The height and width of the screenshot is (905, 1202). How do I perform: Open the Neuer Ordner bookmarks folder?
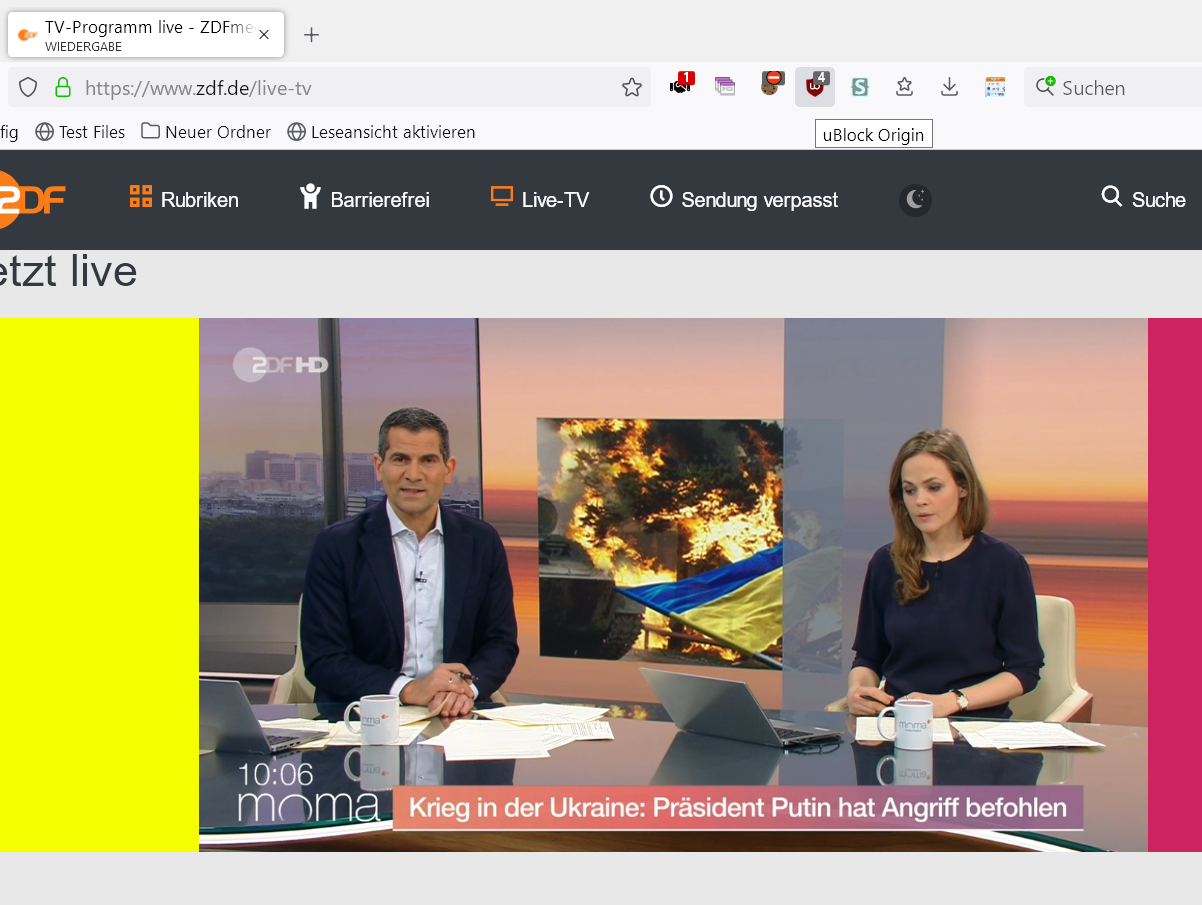click(206, 132)
